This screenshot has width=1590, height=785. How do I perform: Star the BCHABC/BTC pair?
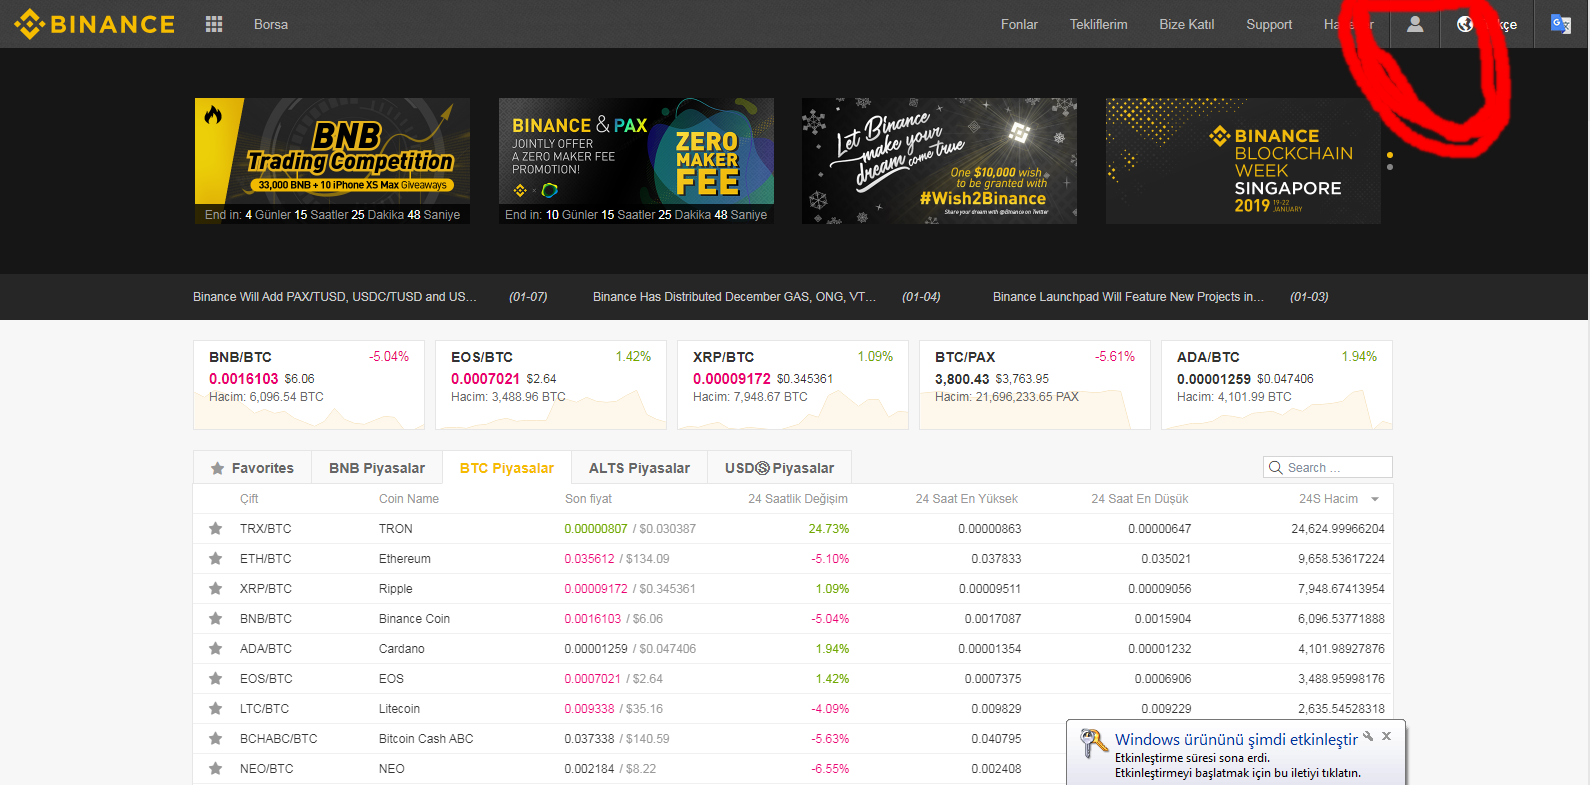pyautogui.click(x=215, y=738)
